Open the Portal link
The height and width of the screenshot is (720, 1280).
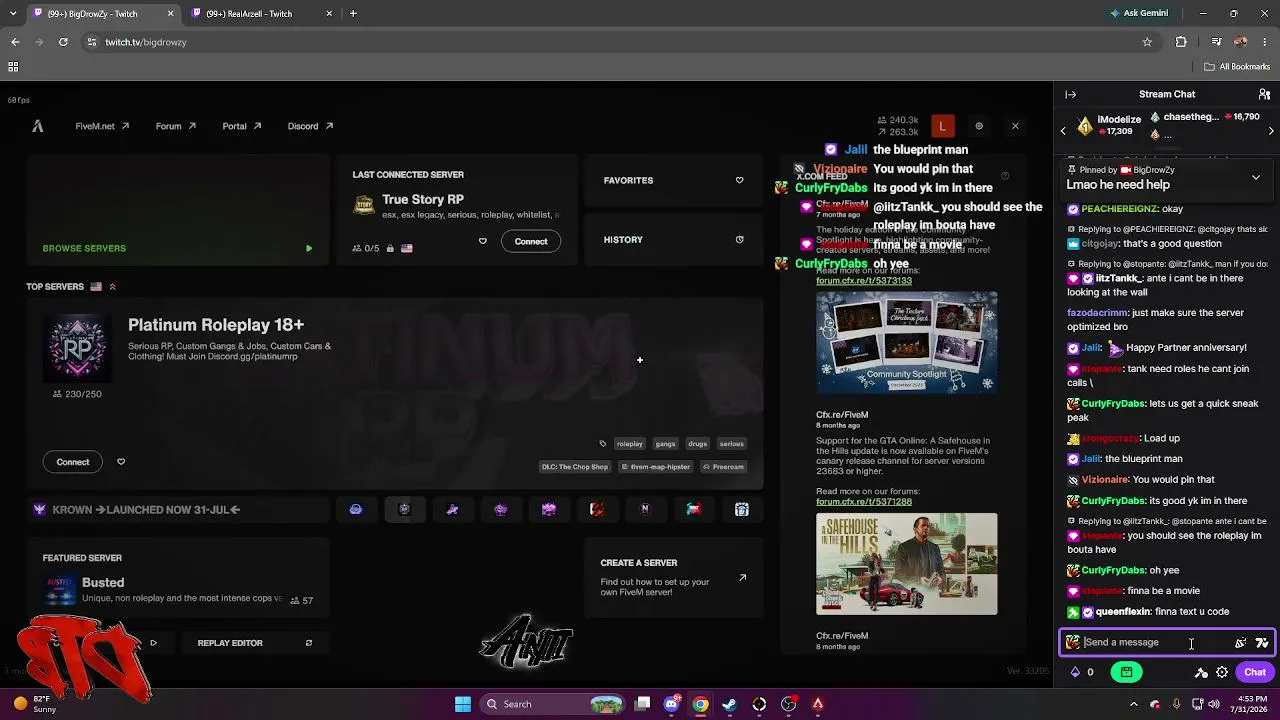click(x=242, y=126)
